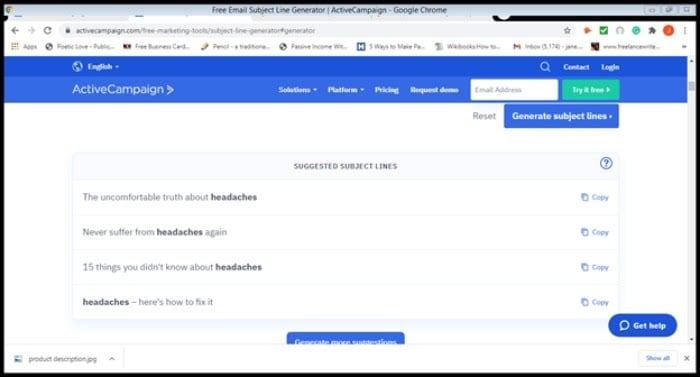Expand the English language dropdown

coord(103,67)
